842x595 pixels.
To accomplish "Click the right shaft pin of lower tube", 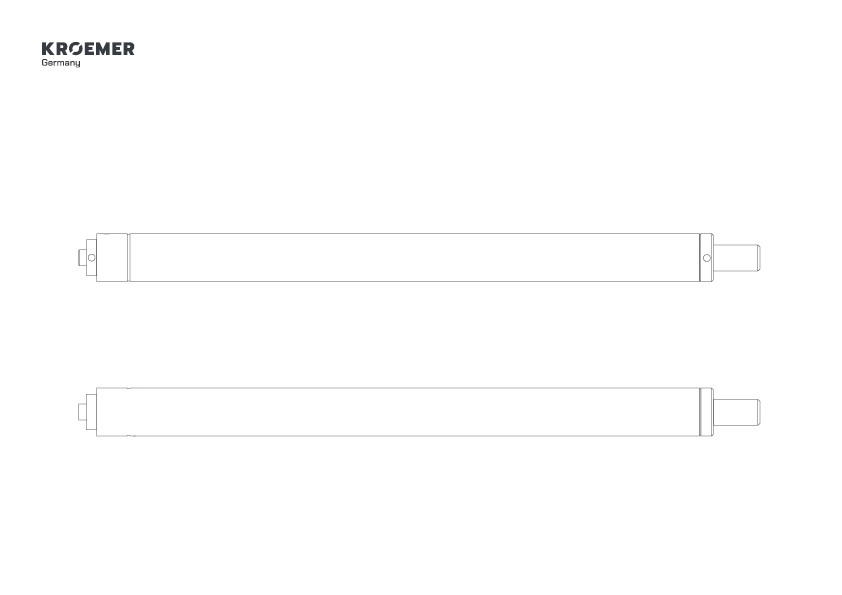I will coord(736,412).
